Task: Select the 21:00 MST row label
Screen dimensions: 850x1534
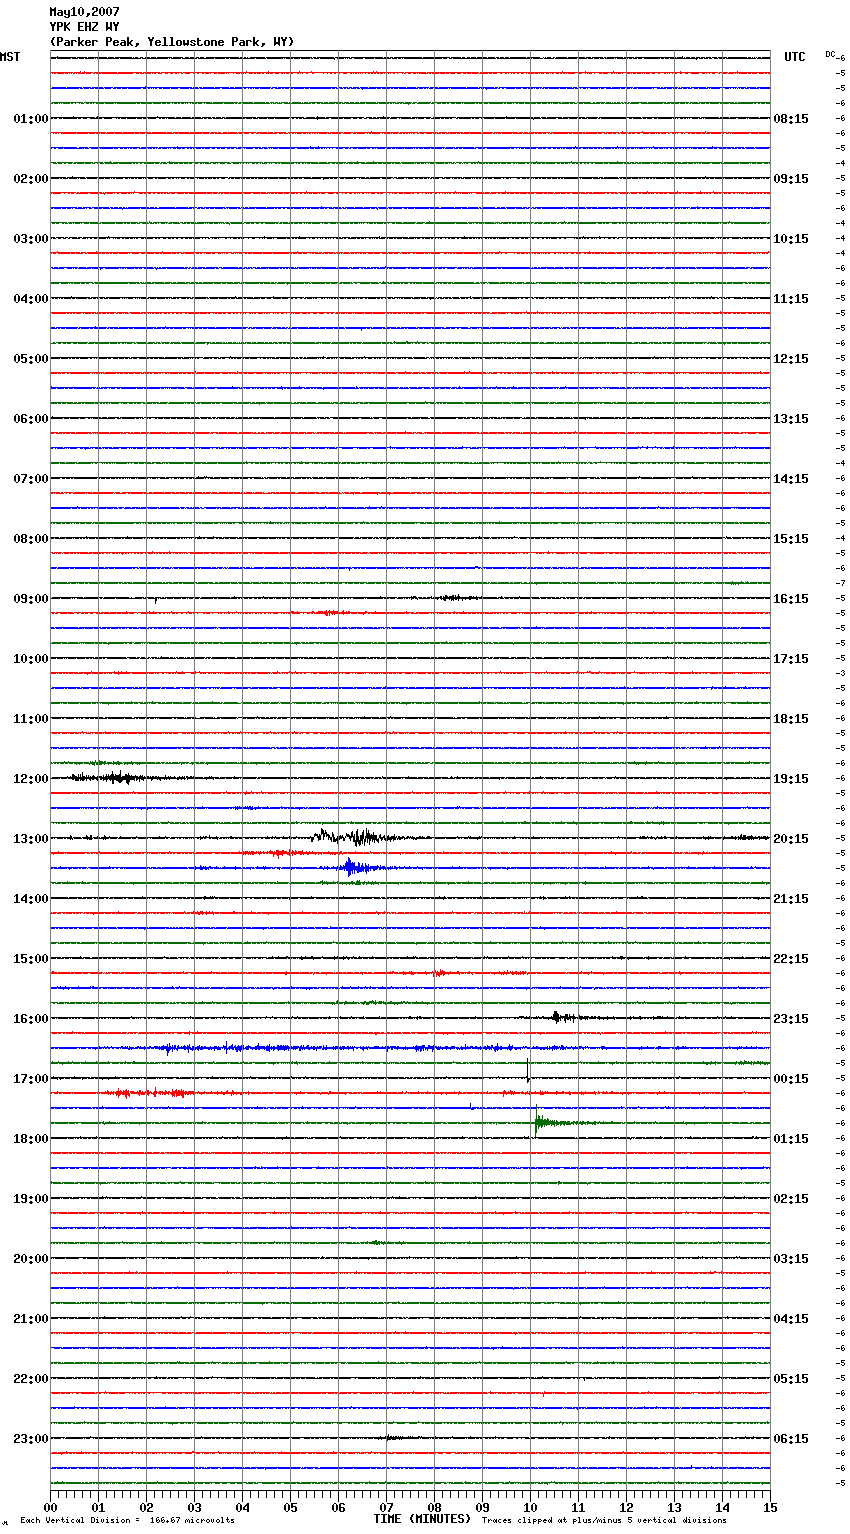Action: [x=30, y=1319]
